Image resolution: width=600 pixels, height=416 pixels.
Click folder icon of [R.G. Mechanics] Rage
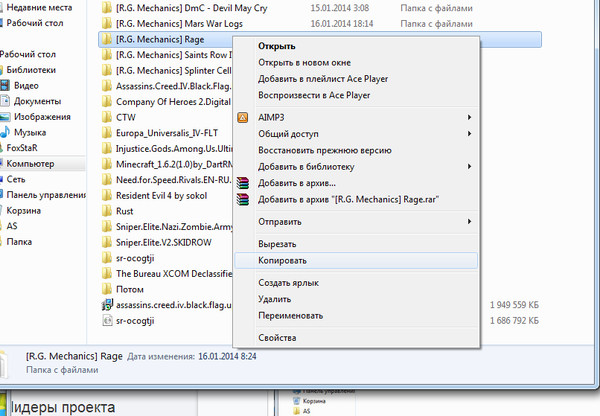click(x=107, y=39)
